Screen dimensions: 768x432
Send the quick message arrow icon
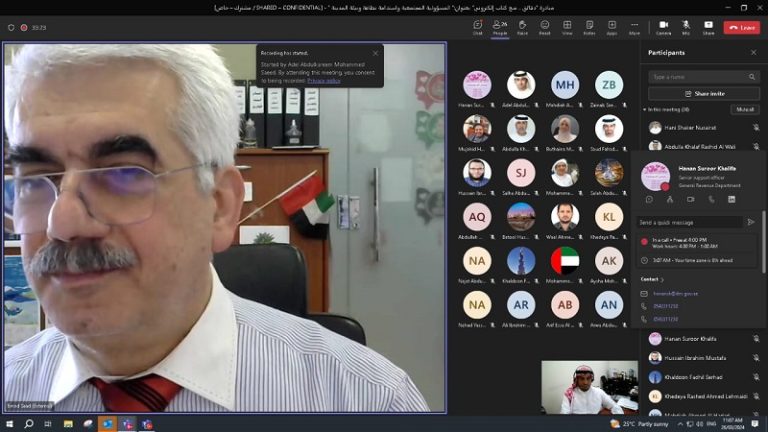point(751,222)
